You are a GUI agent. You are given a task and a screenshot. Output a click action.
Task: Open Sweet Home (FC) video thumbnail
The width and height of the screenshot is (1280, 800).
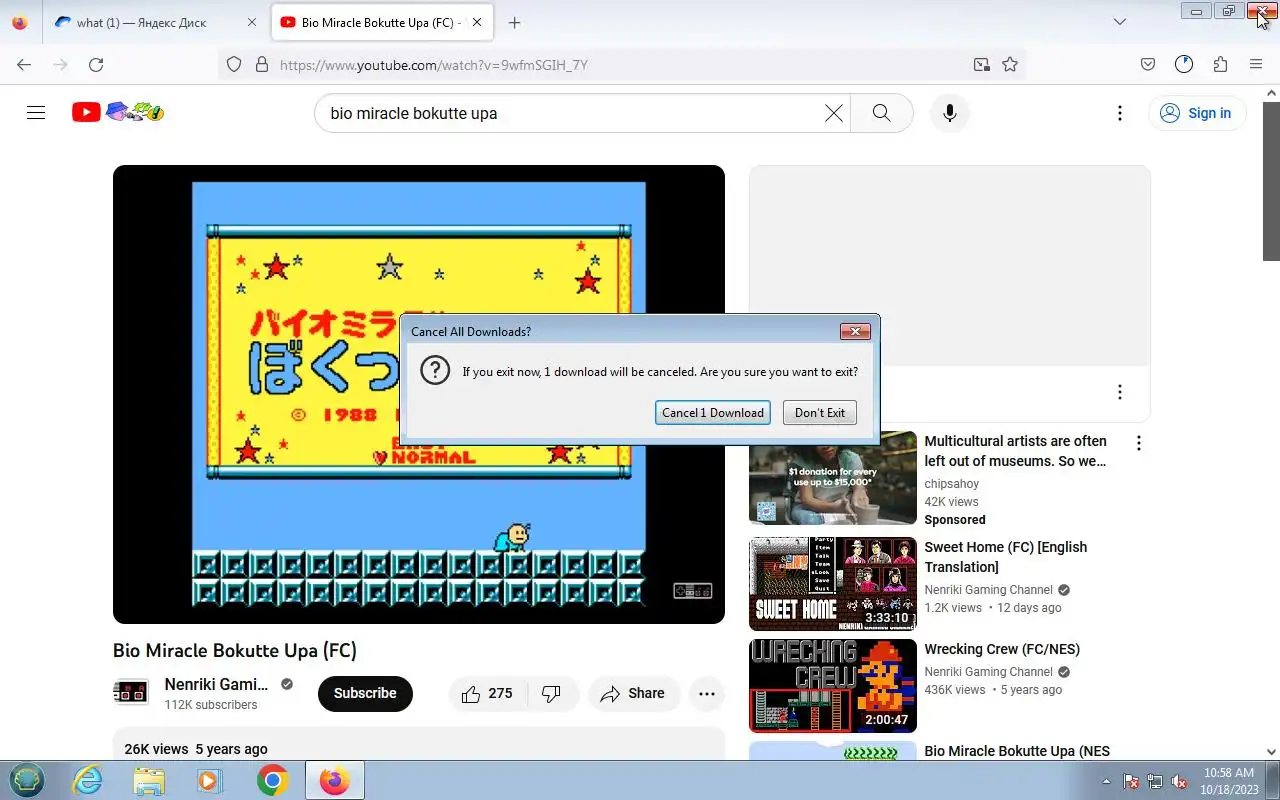click(833, 584)
